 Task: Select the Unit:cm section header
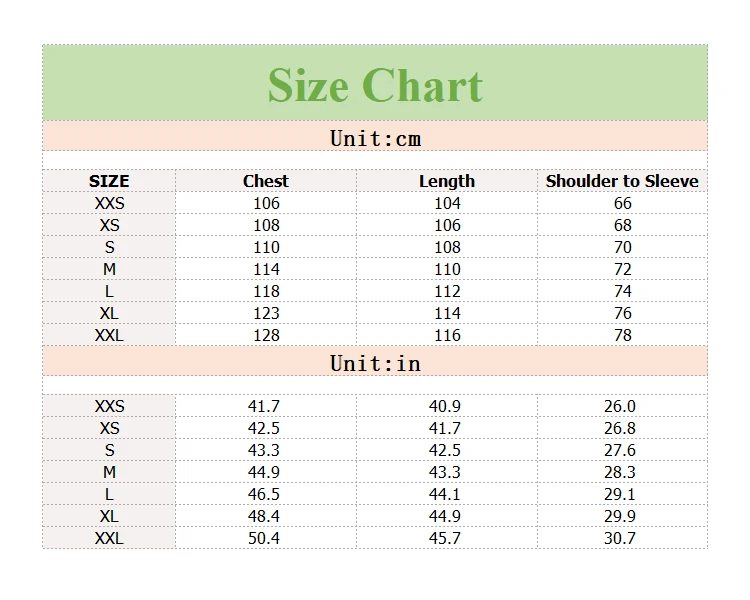coord(375,138)
